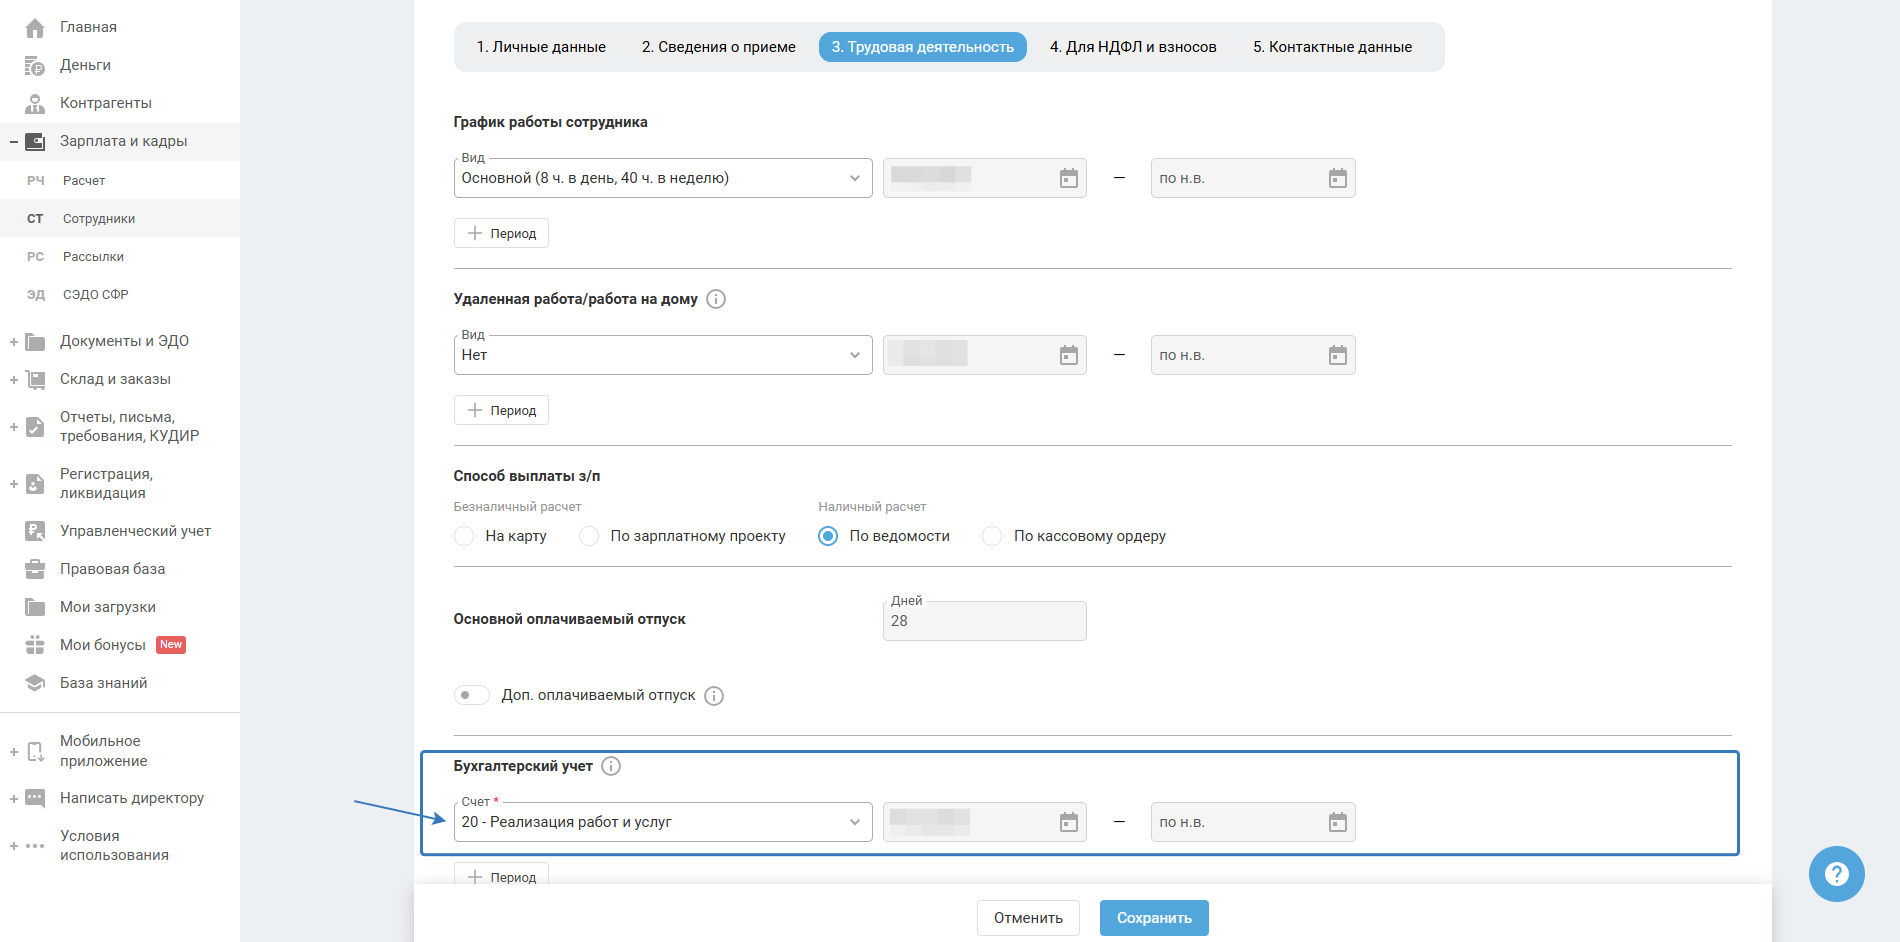Toggle Доп. оплачиваемый отпуск switch
This screenshot has width=1900, height=942.
click(471, 695)
